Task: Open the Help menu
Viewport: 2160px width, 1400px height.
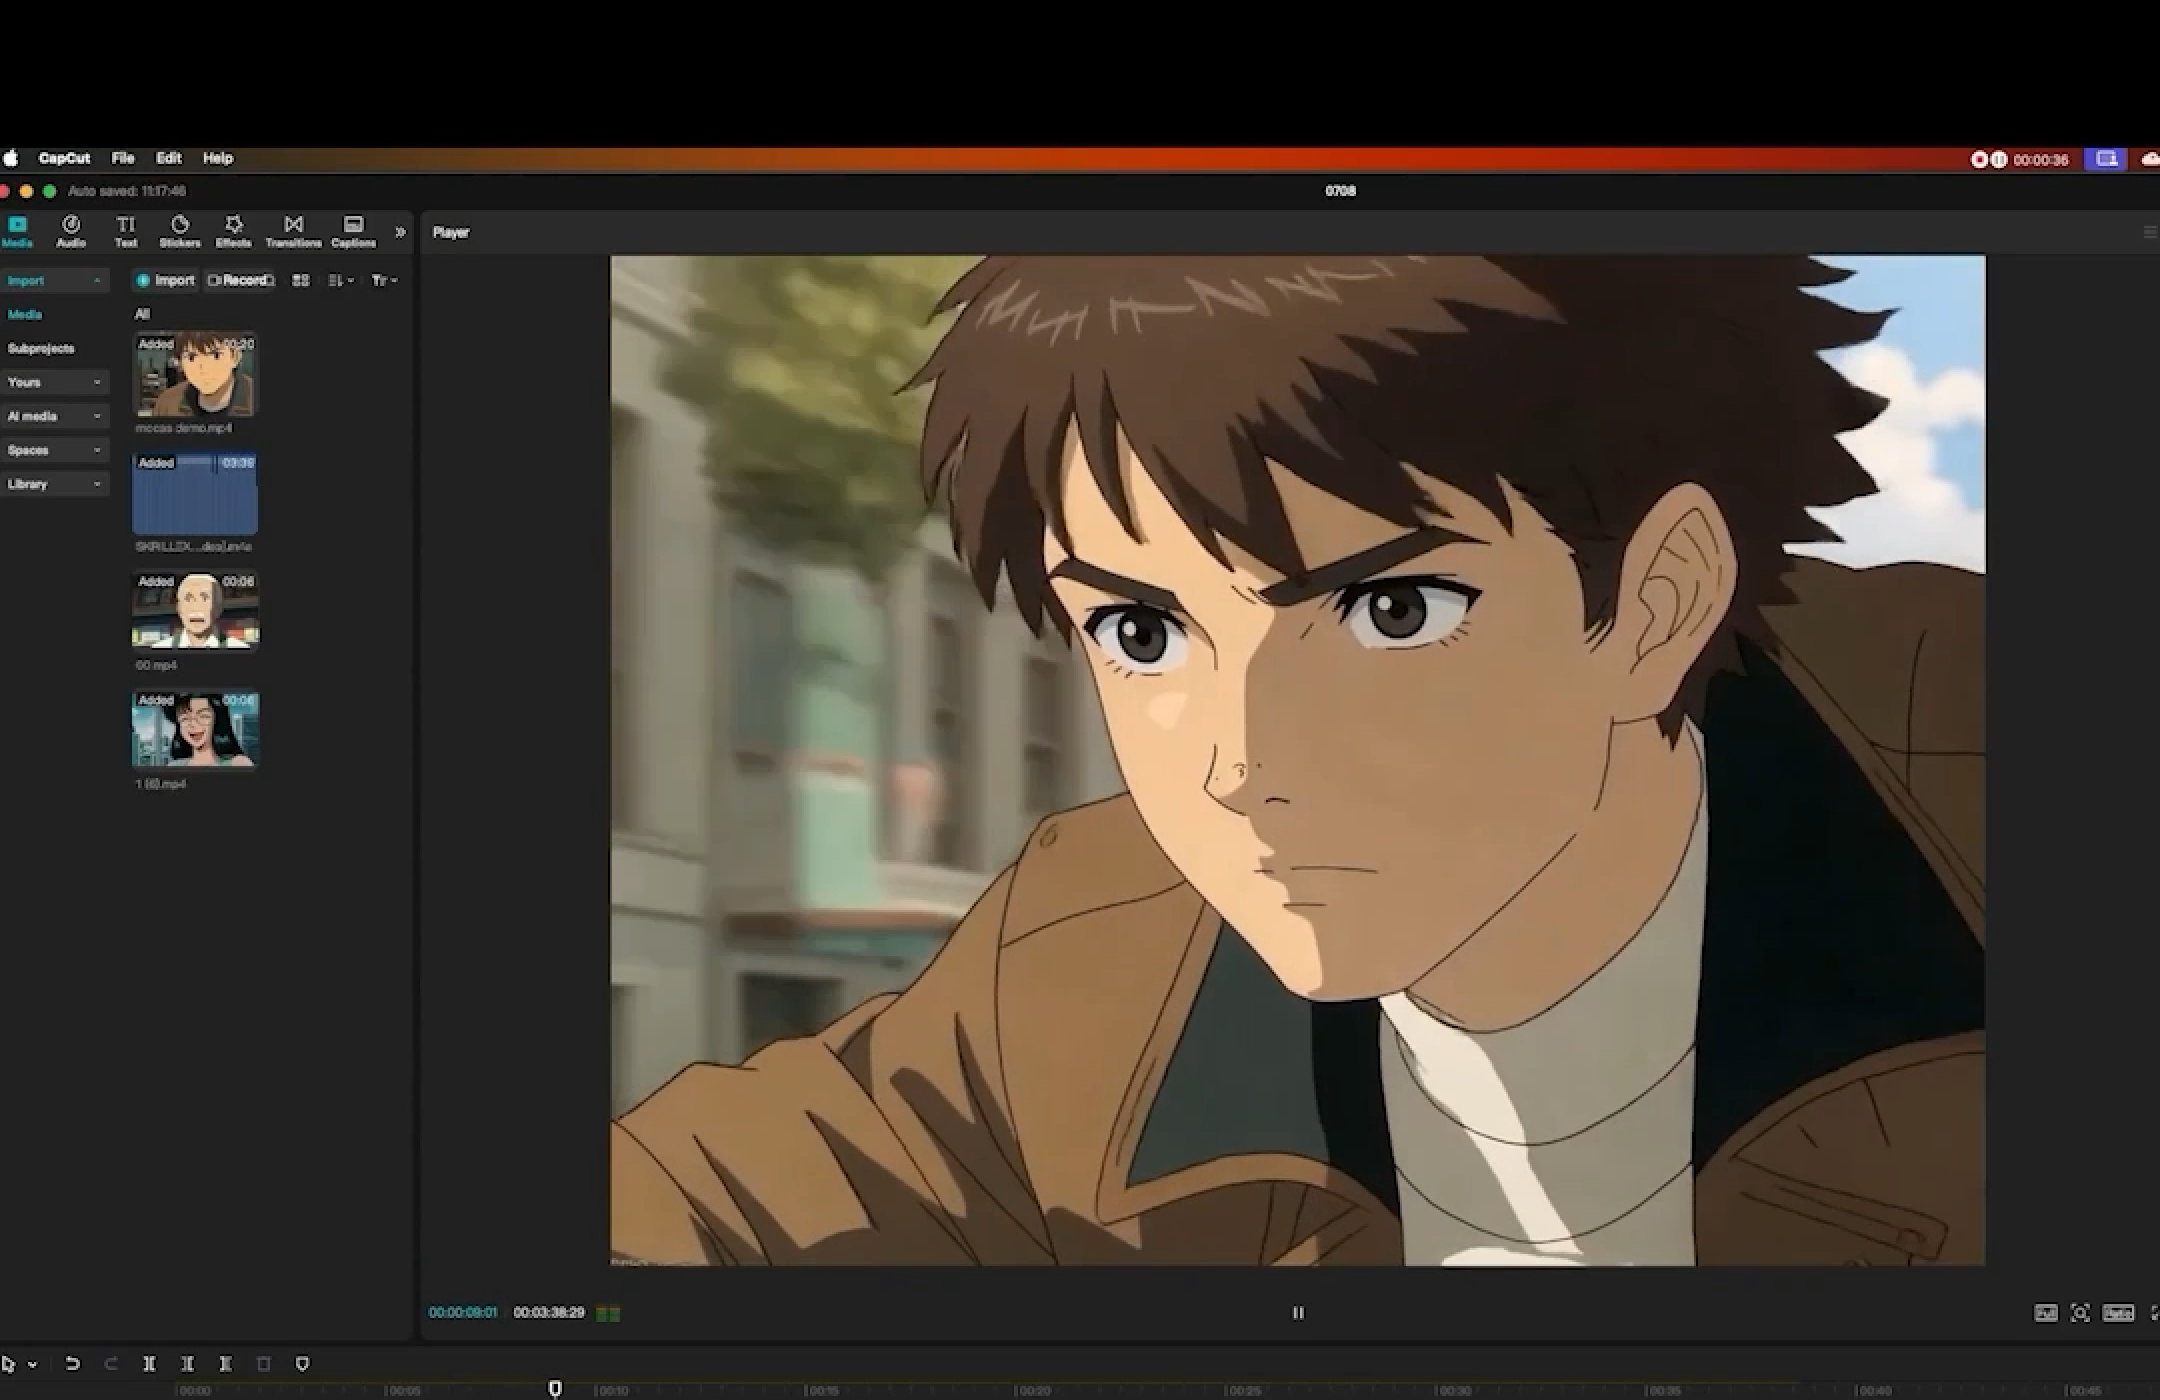Action: pyautogui.click(x=218, y=158)
